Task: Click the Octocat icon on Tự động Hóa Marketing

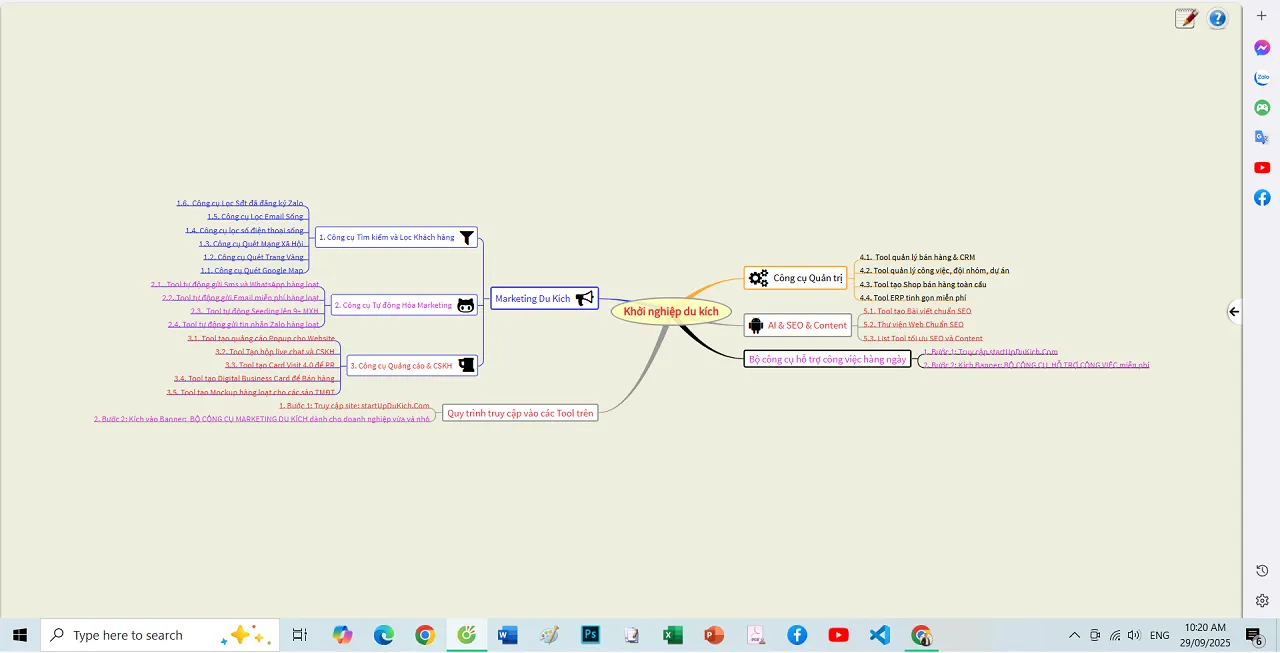Action: (465, 305)
